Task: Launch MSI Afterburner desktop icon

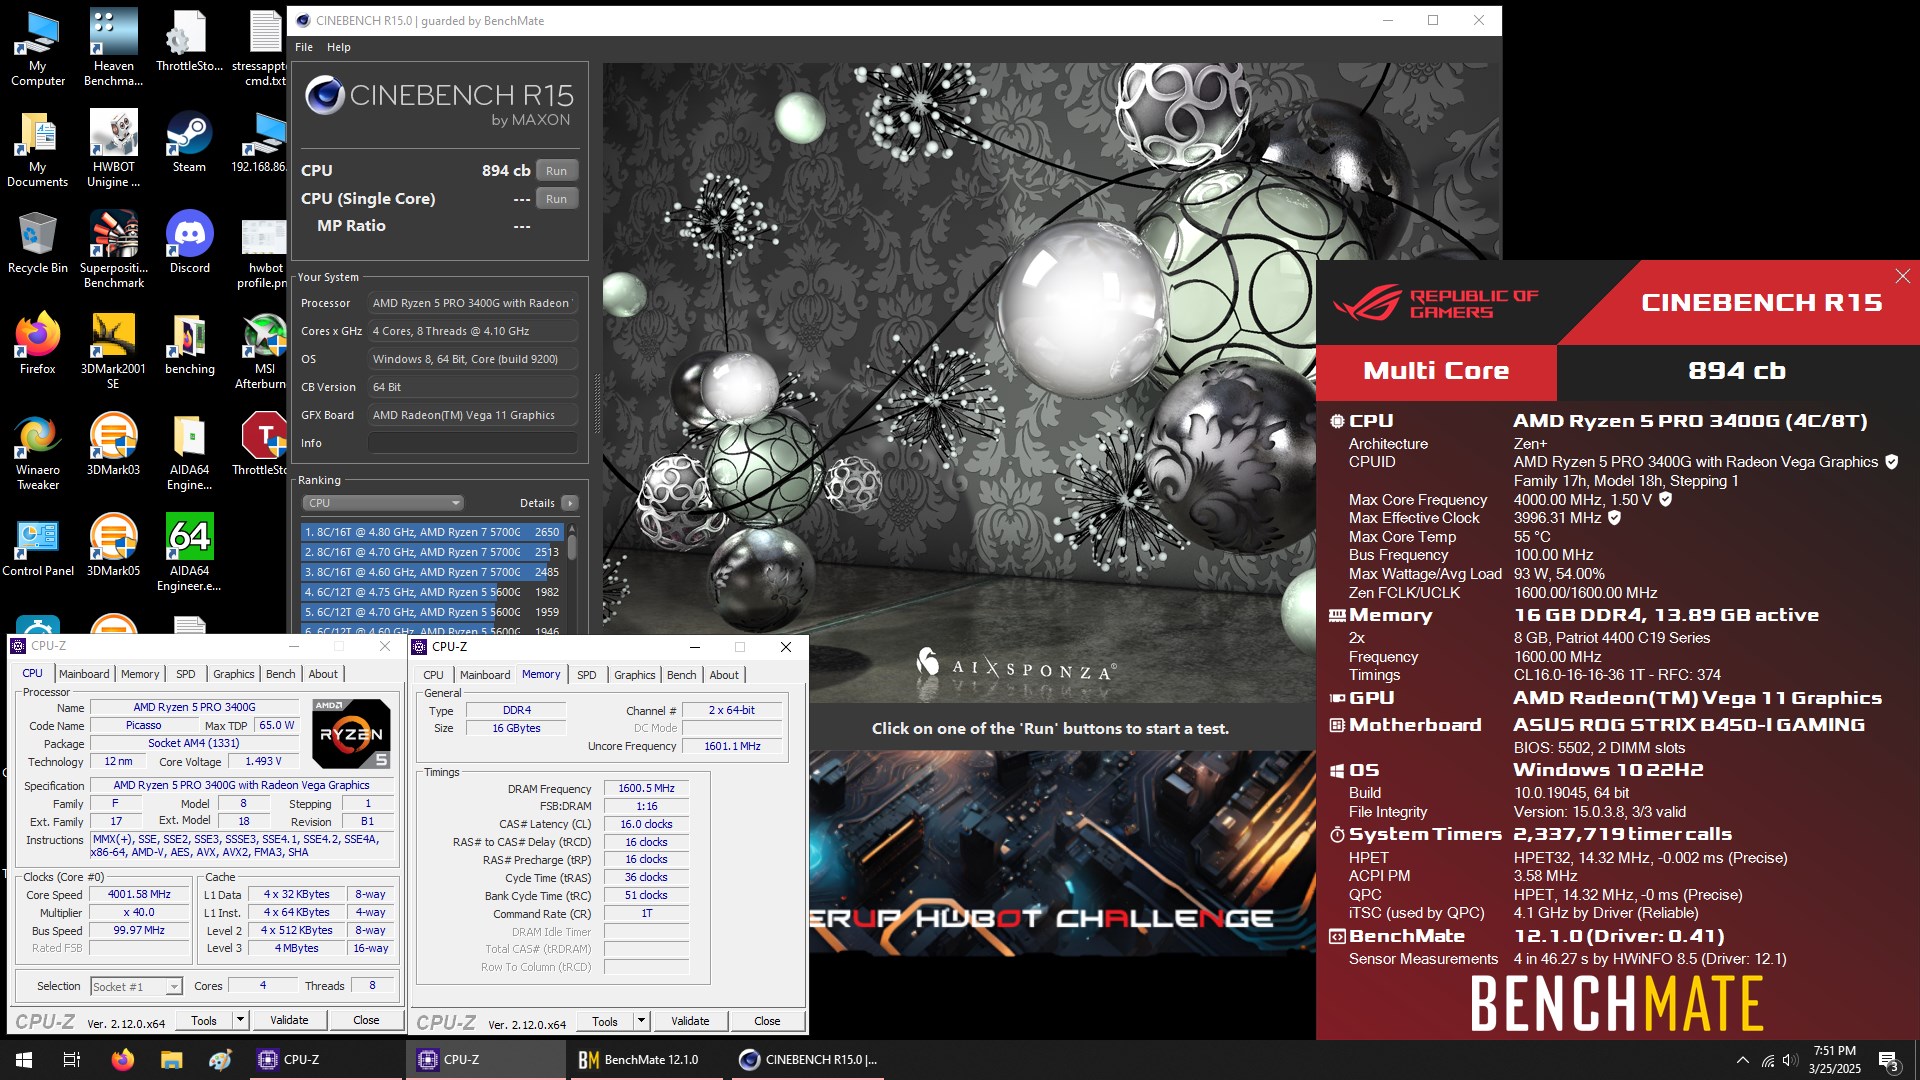Action: tap(262, 351)
